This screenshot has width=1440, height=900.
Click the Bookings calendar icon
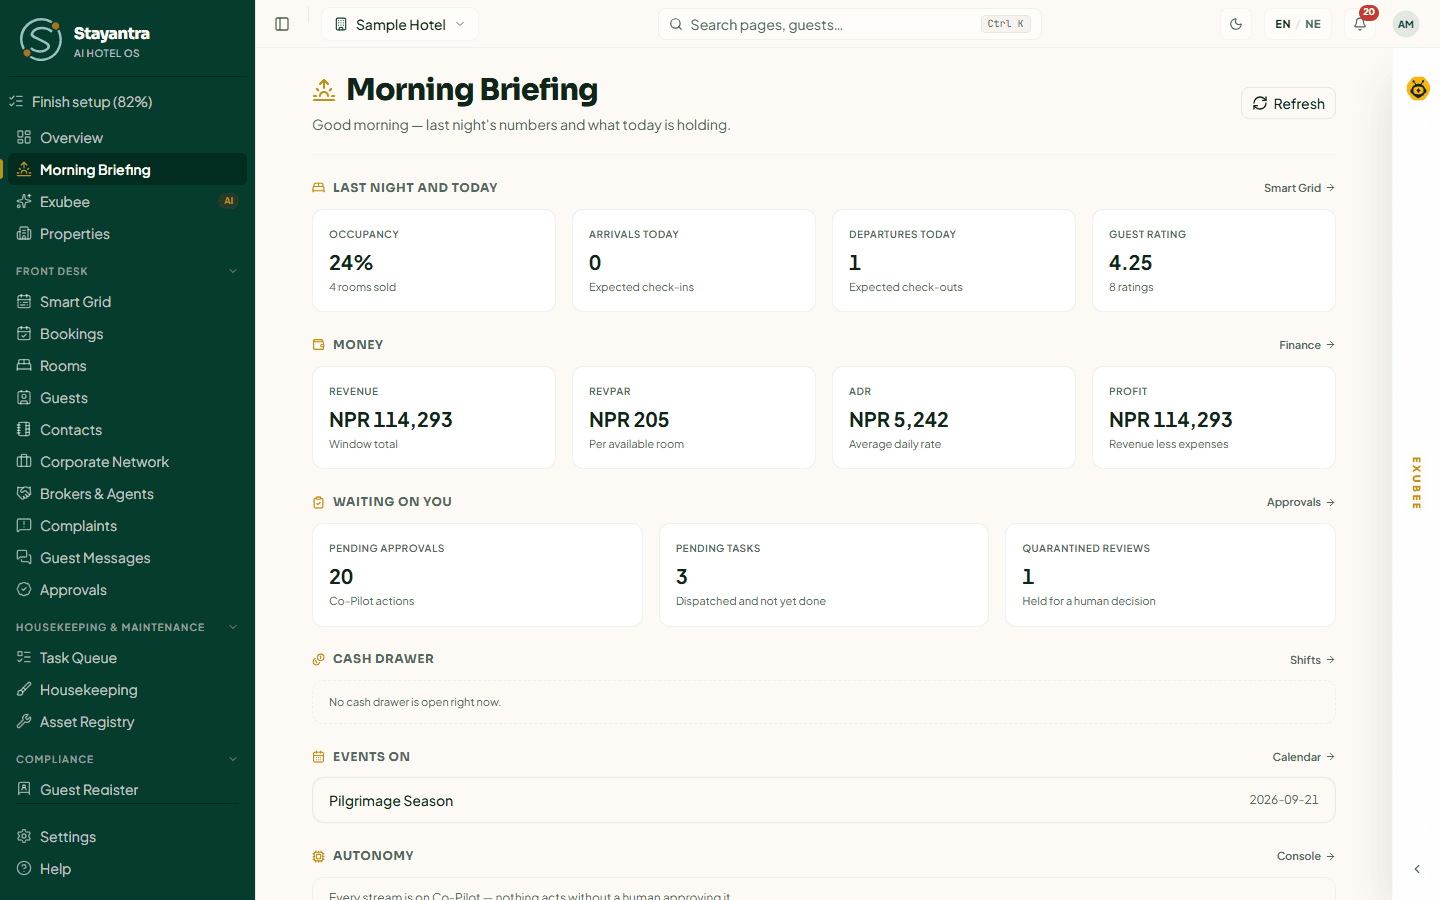coord(24,334)
